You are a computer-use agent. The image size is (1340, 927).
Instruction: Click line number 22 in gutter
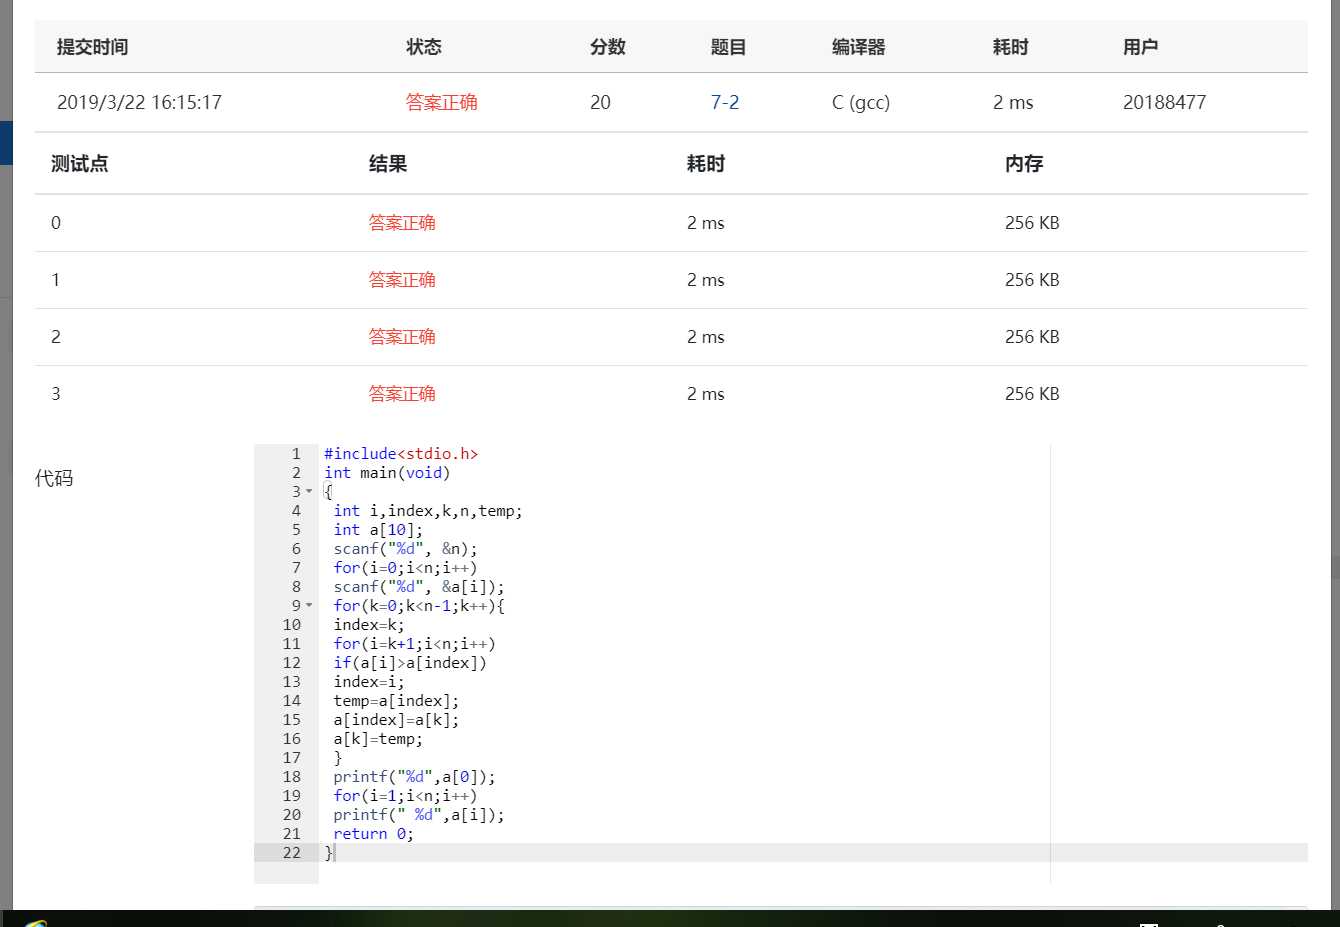(291, 853)
